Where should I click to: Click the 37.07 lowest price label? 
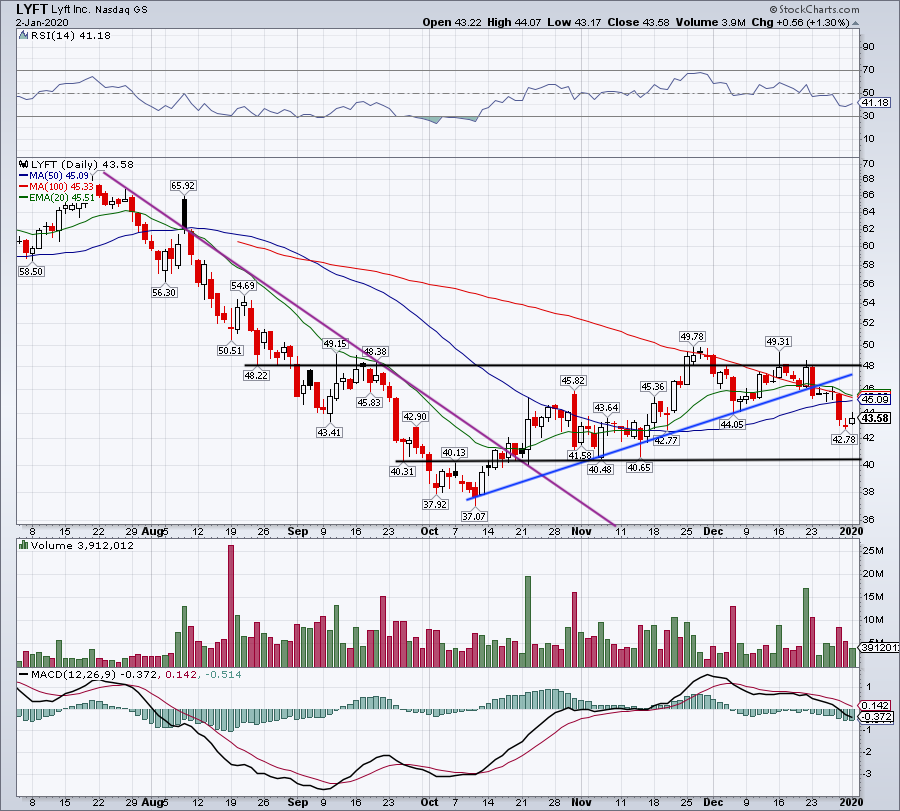tap(474, 516)
